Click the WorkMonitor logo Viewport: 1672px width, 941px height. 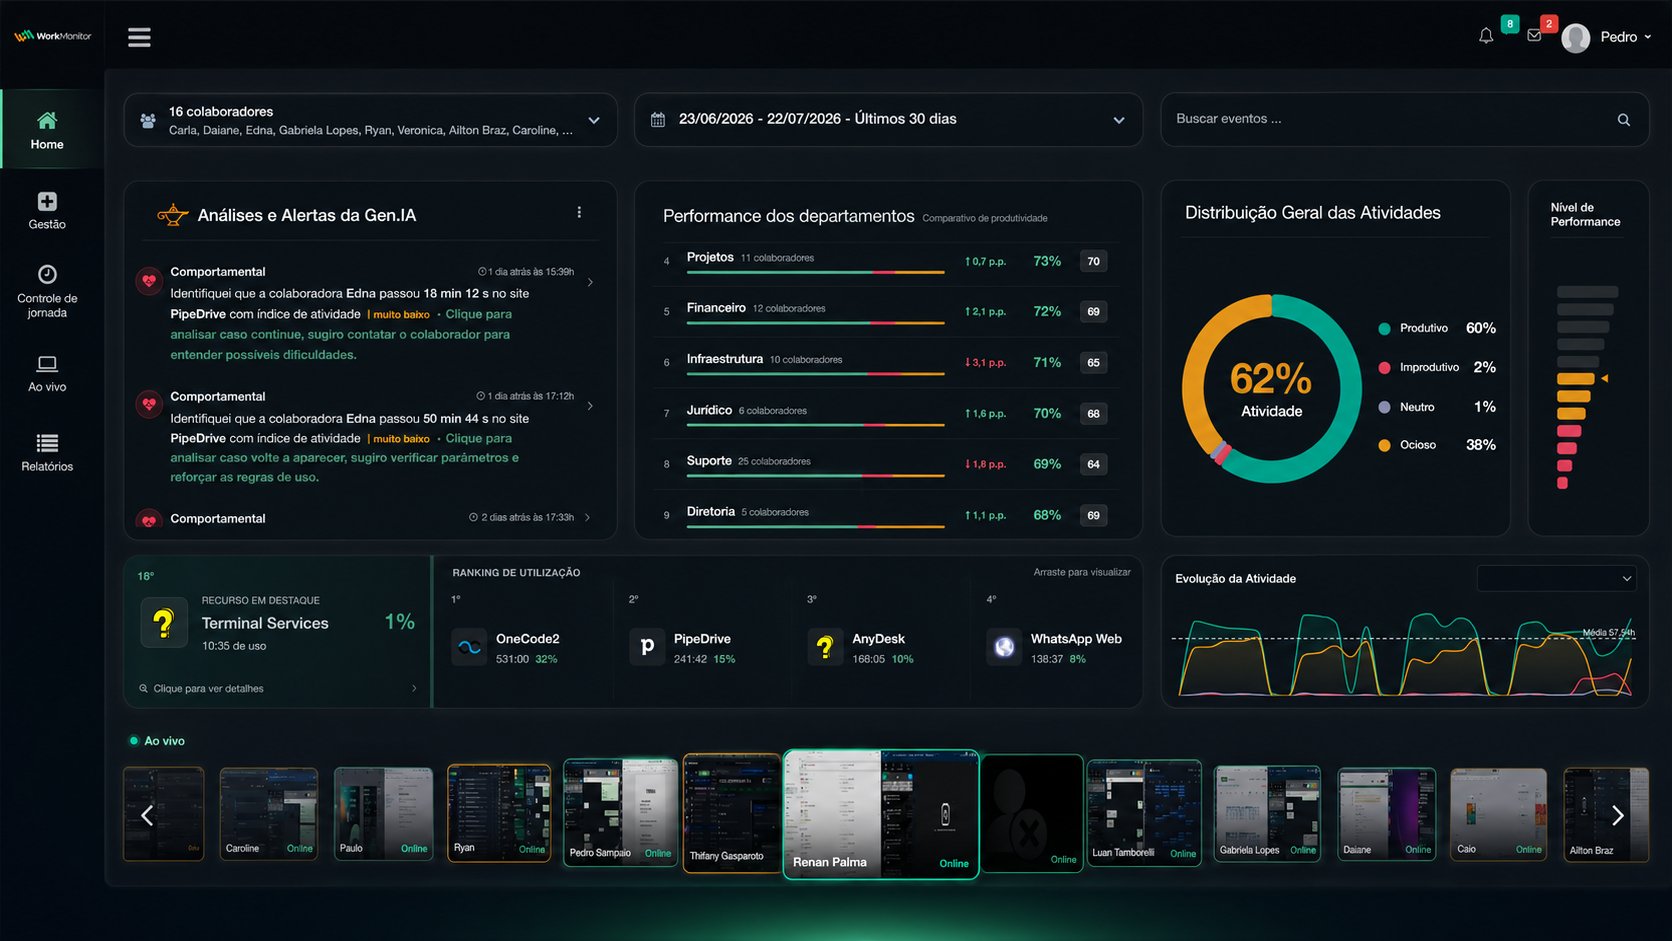52,36
